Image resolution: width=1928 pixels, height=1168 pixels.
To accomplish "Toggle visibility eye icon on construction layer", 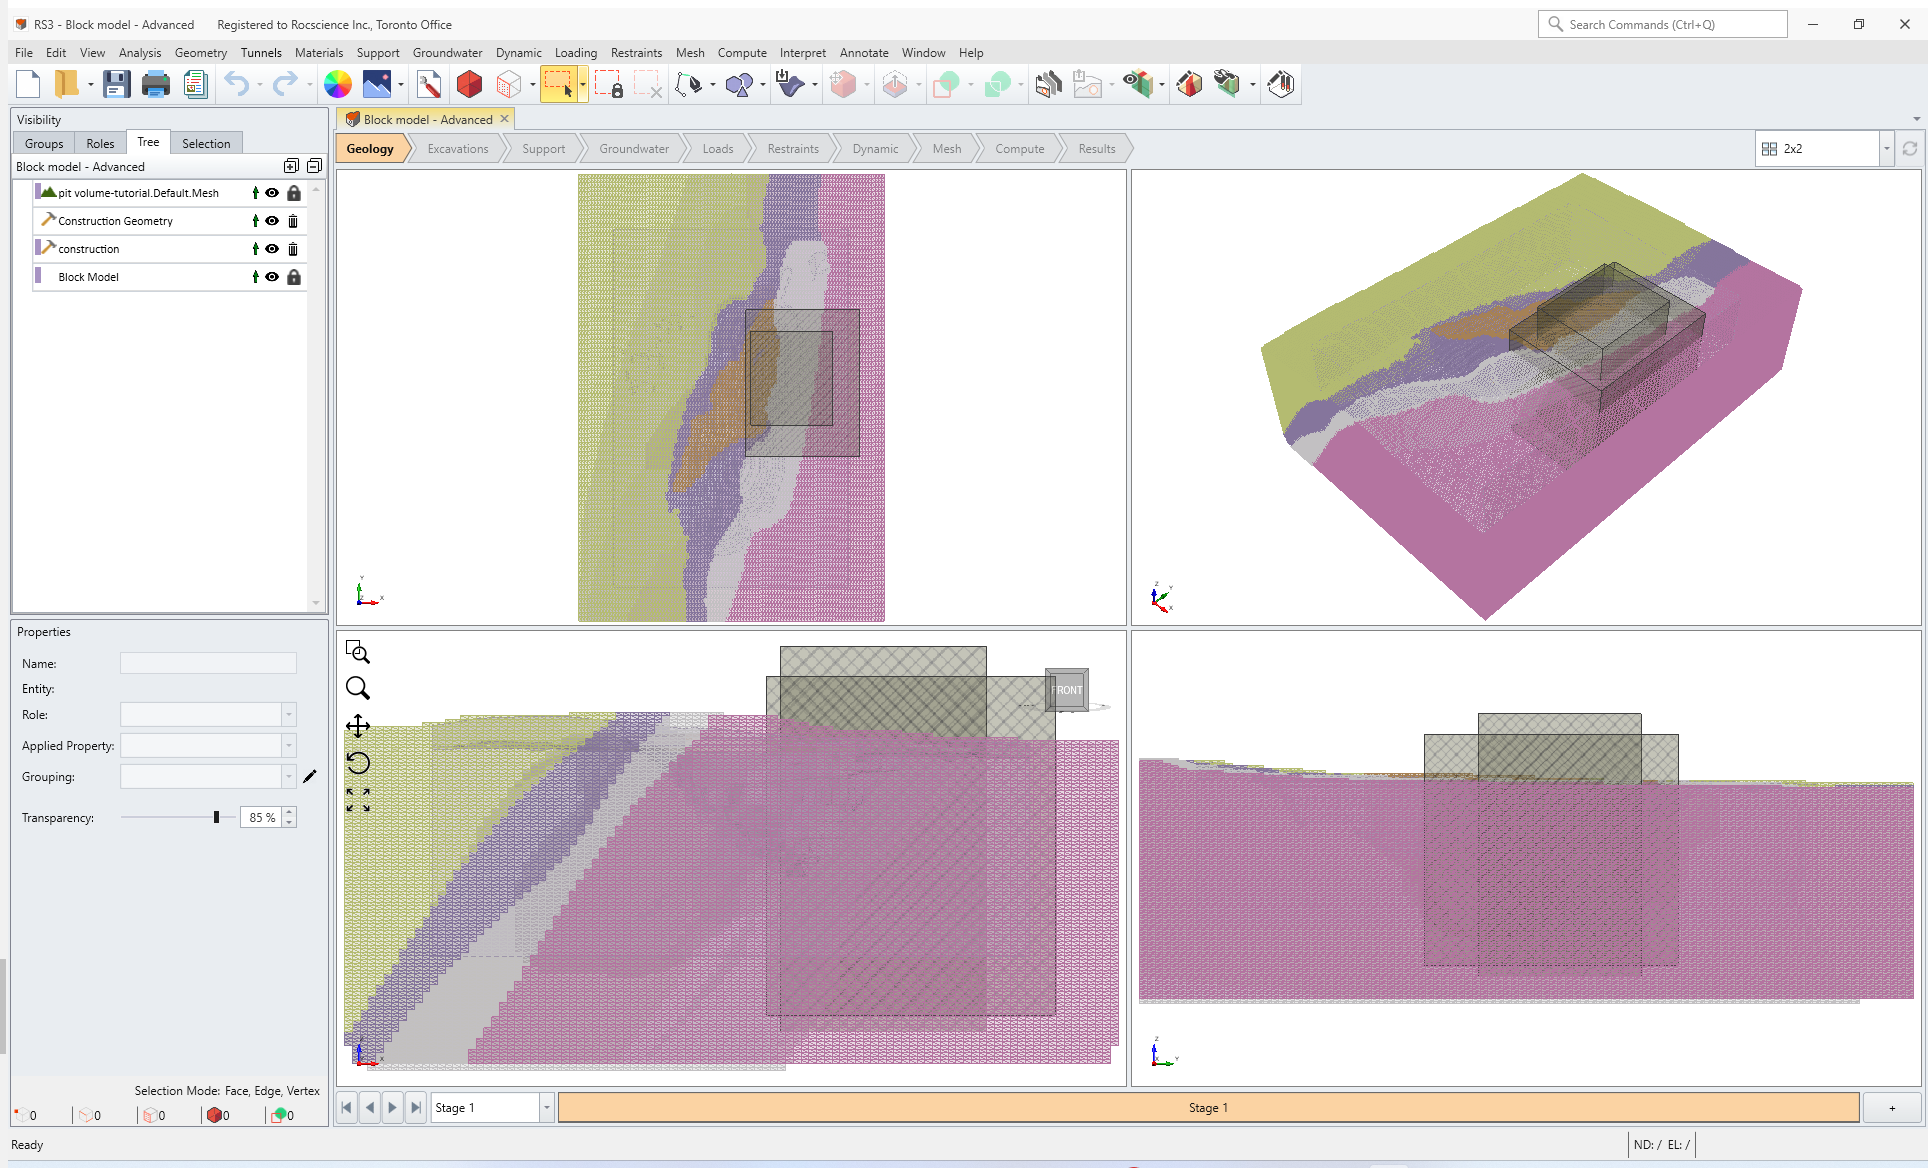I will pyautogui.click(x=271, y=249).
